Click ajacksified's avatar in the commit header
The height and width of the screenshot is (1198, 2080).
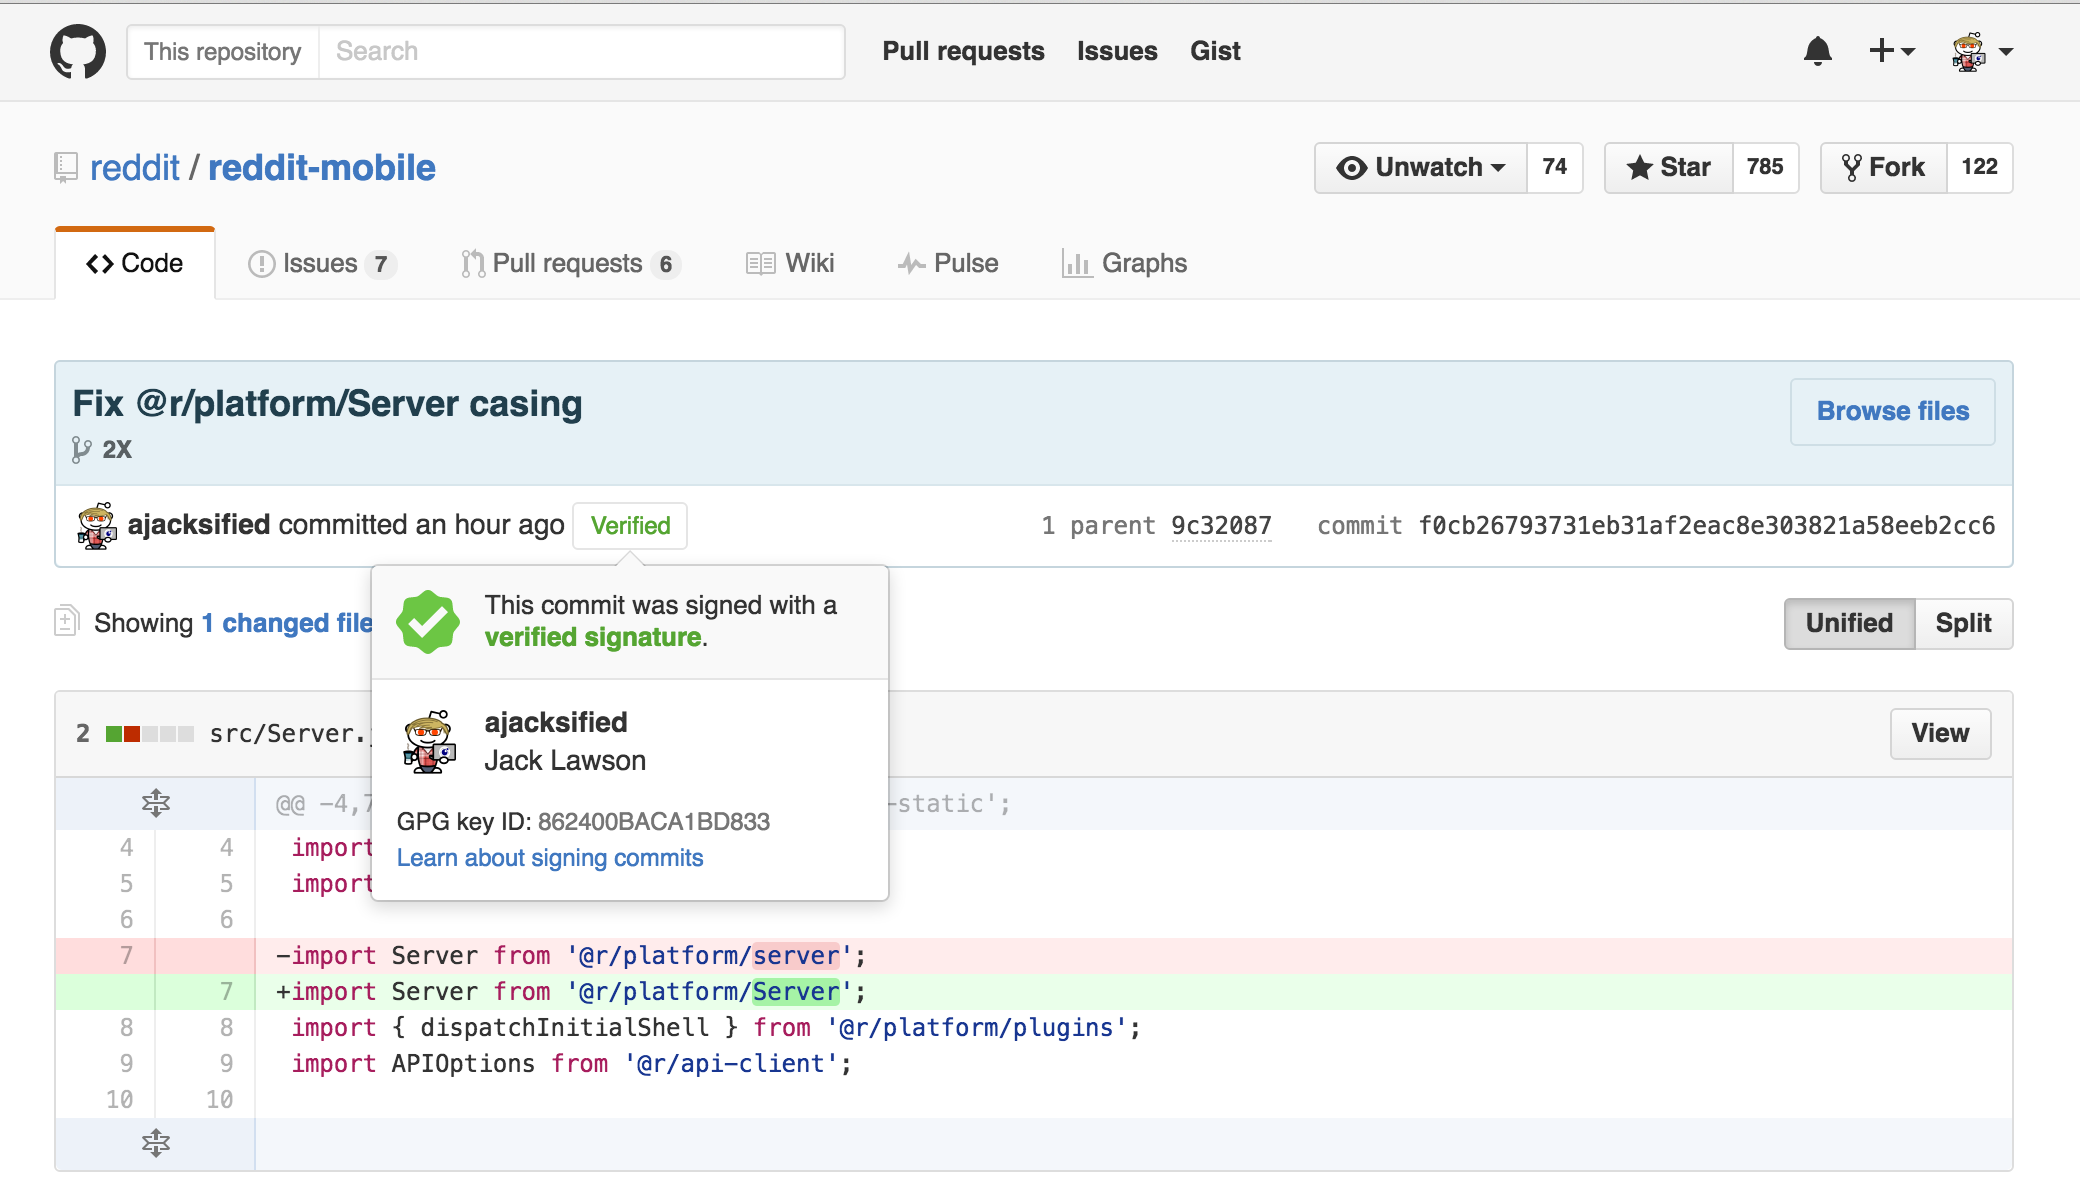tap(97, 525)
